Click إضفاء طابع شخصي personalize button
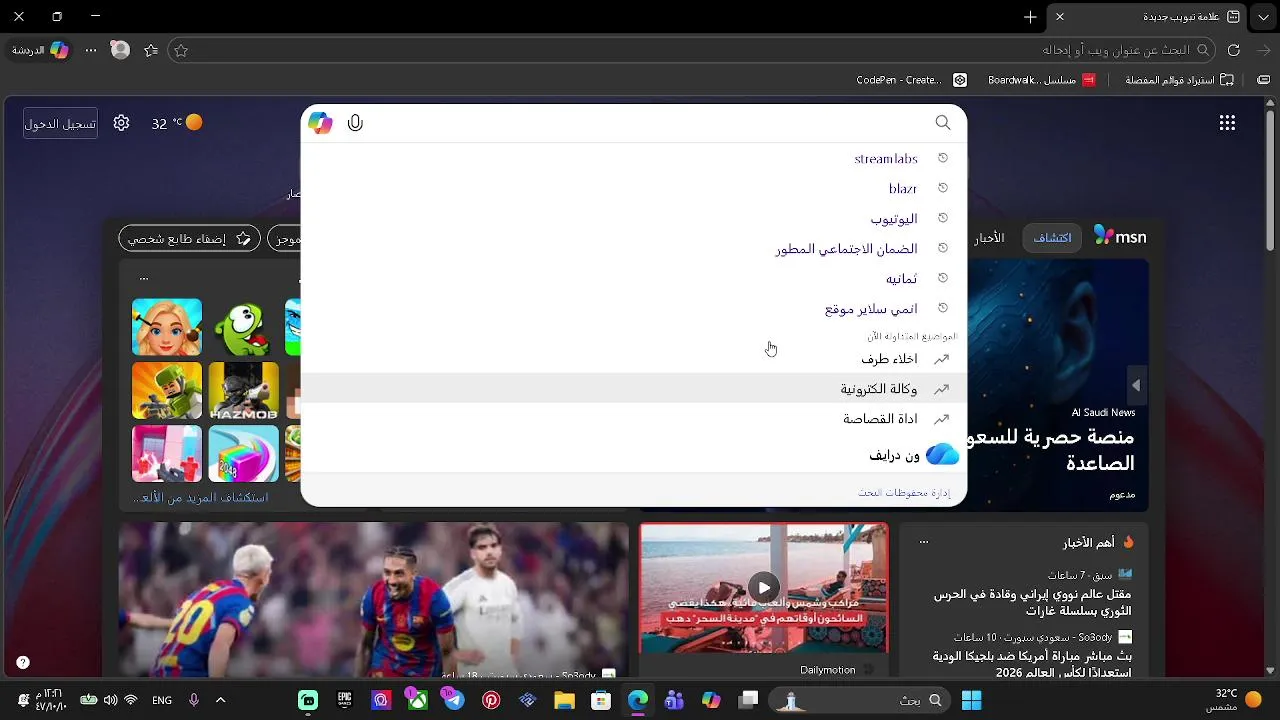 coord(189,238)
